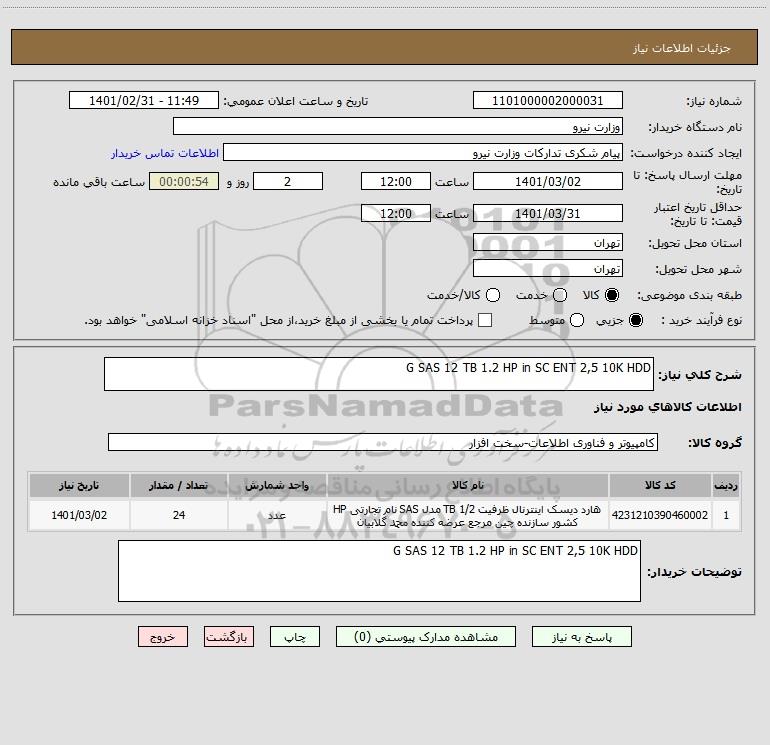Viewport: 770px width, 745px height.
Task: Click the پاسخ به نیاز button
Action: (x=582, y=637)
